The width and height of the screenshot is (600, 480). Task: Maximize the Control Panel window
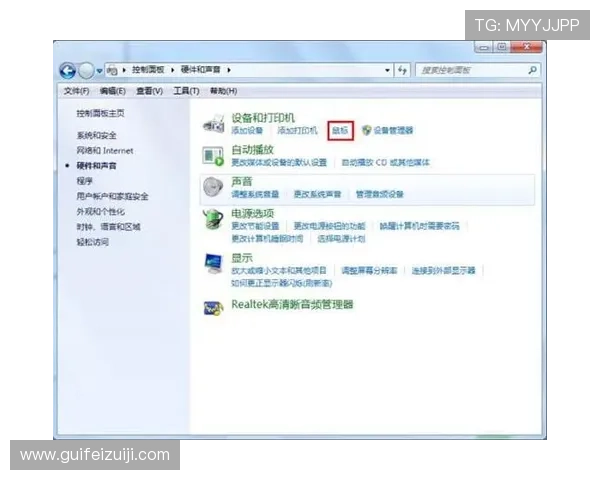(502, 47)
